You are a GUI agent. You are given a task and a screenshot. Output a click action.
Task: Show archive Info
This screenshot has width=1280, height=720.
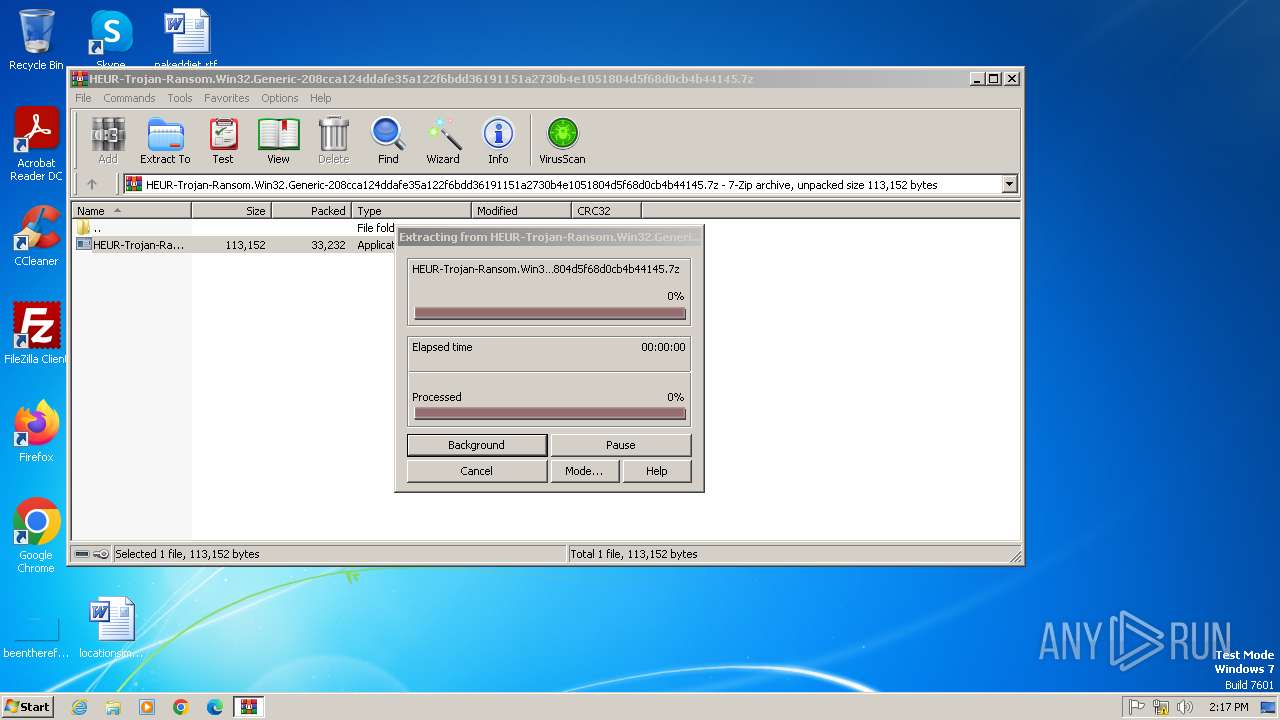[x=498, y=140]
